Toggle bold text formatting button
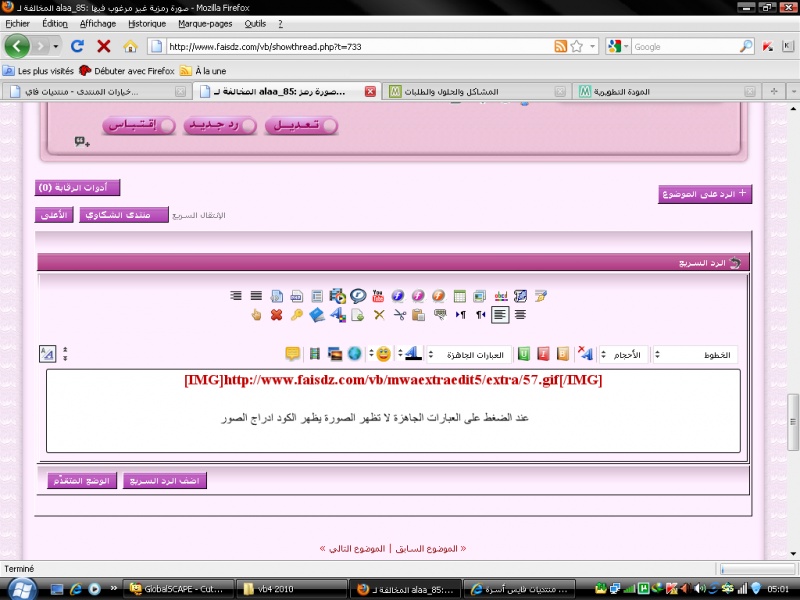This screenshot has height=600, width=800. click(564, 354)
